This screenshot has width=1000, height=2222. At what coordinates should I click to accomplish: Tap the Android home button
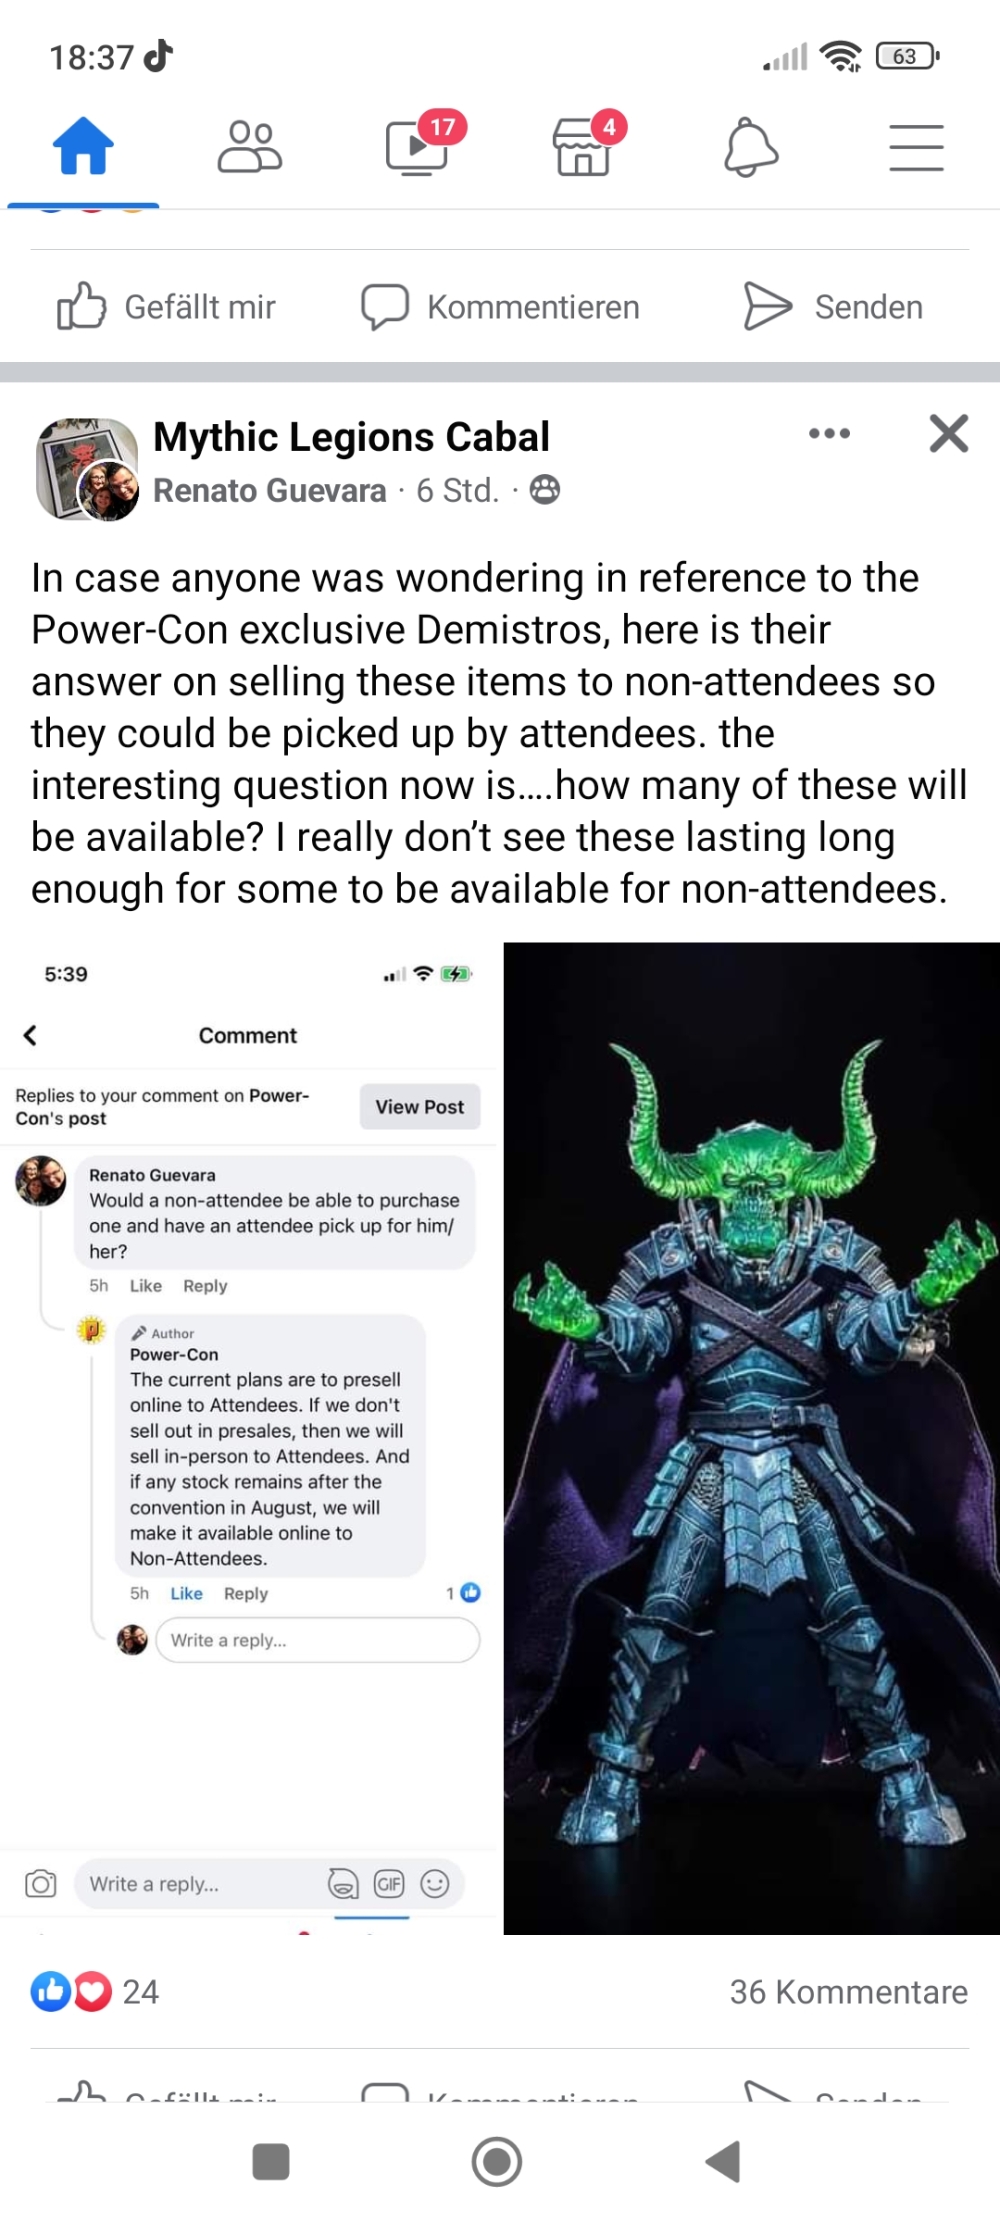(x=497, y=2161)
